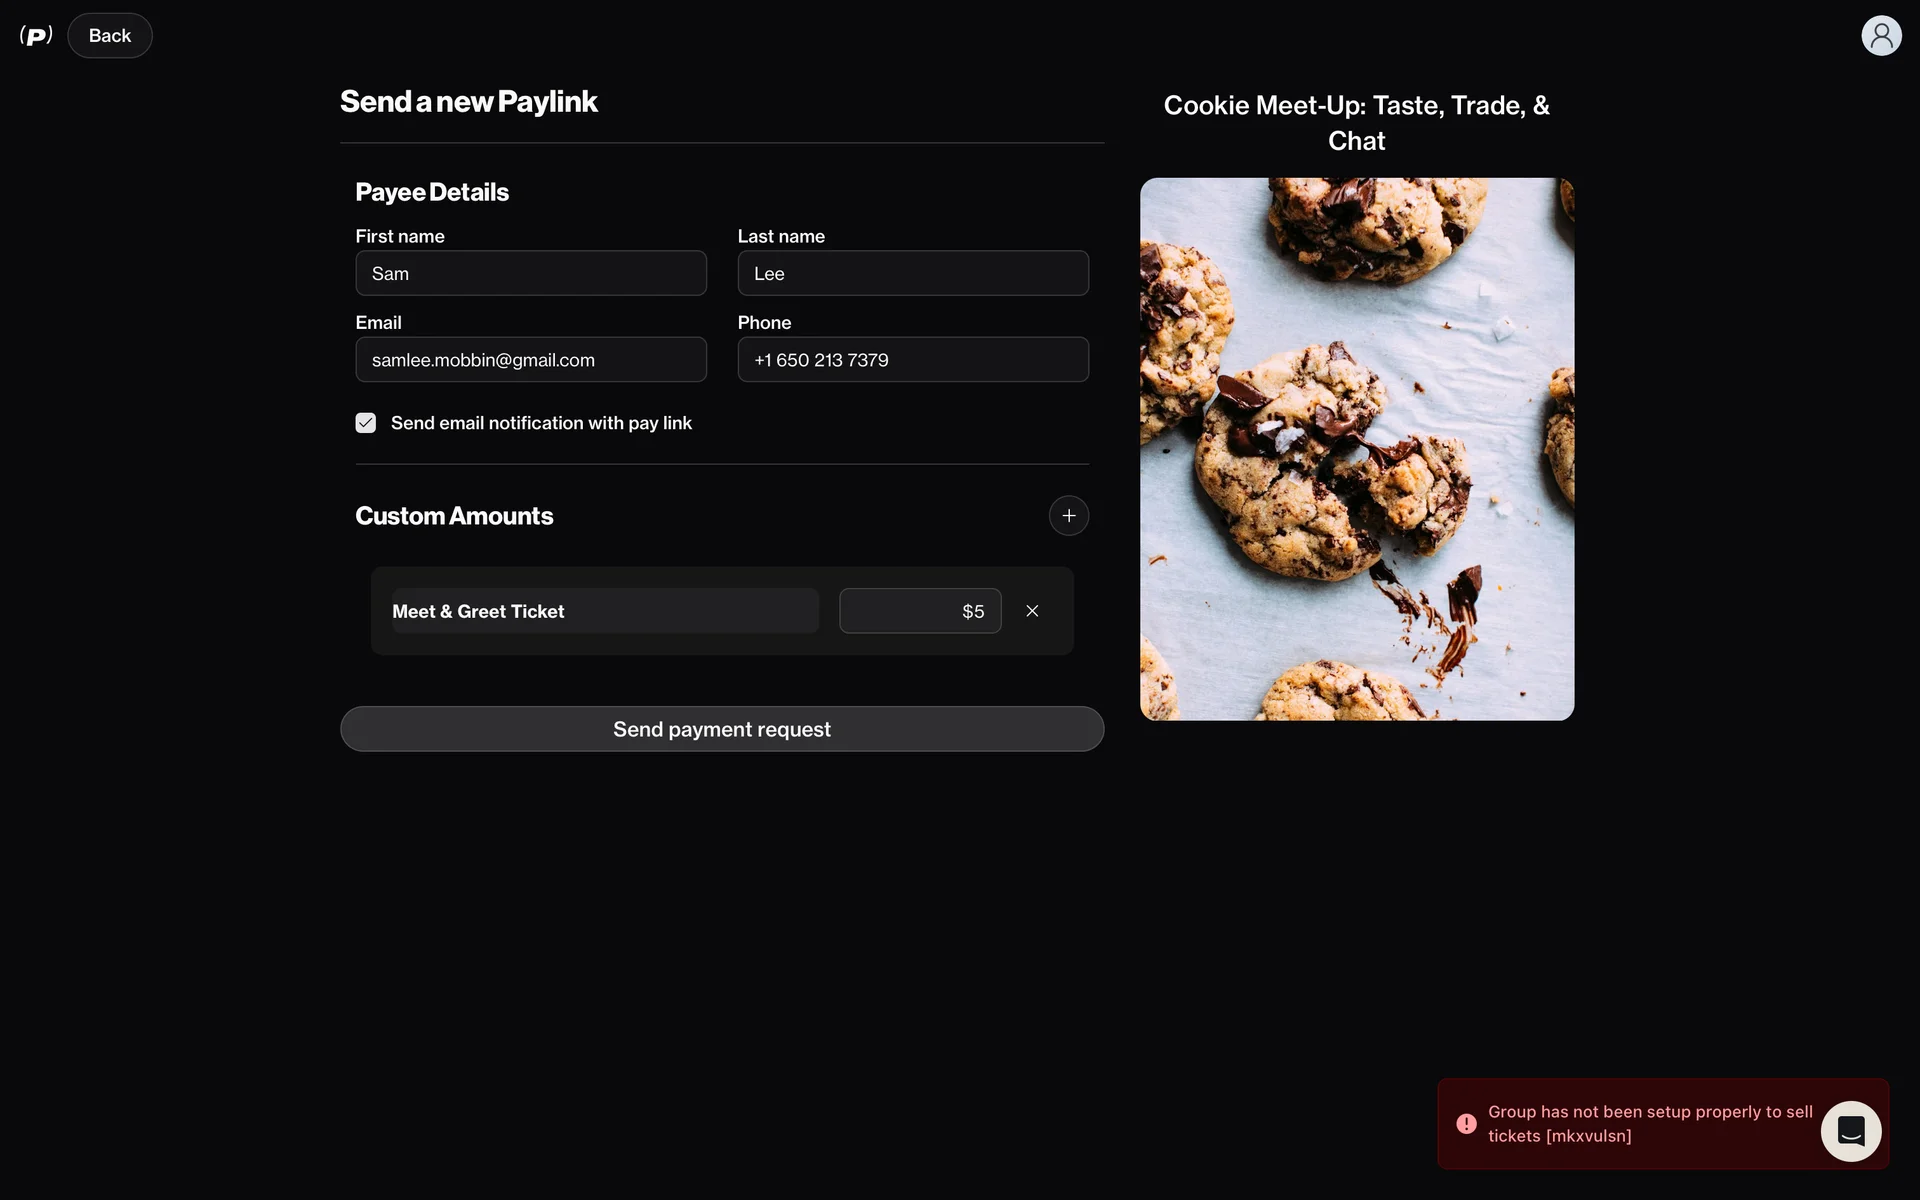Dismiss the group setup error toast
Viewport: 1920px width, 1200px height.
[x=1640, y=1124]
